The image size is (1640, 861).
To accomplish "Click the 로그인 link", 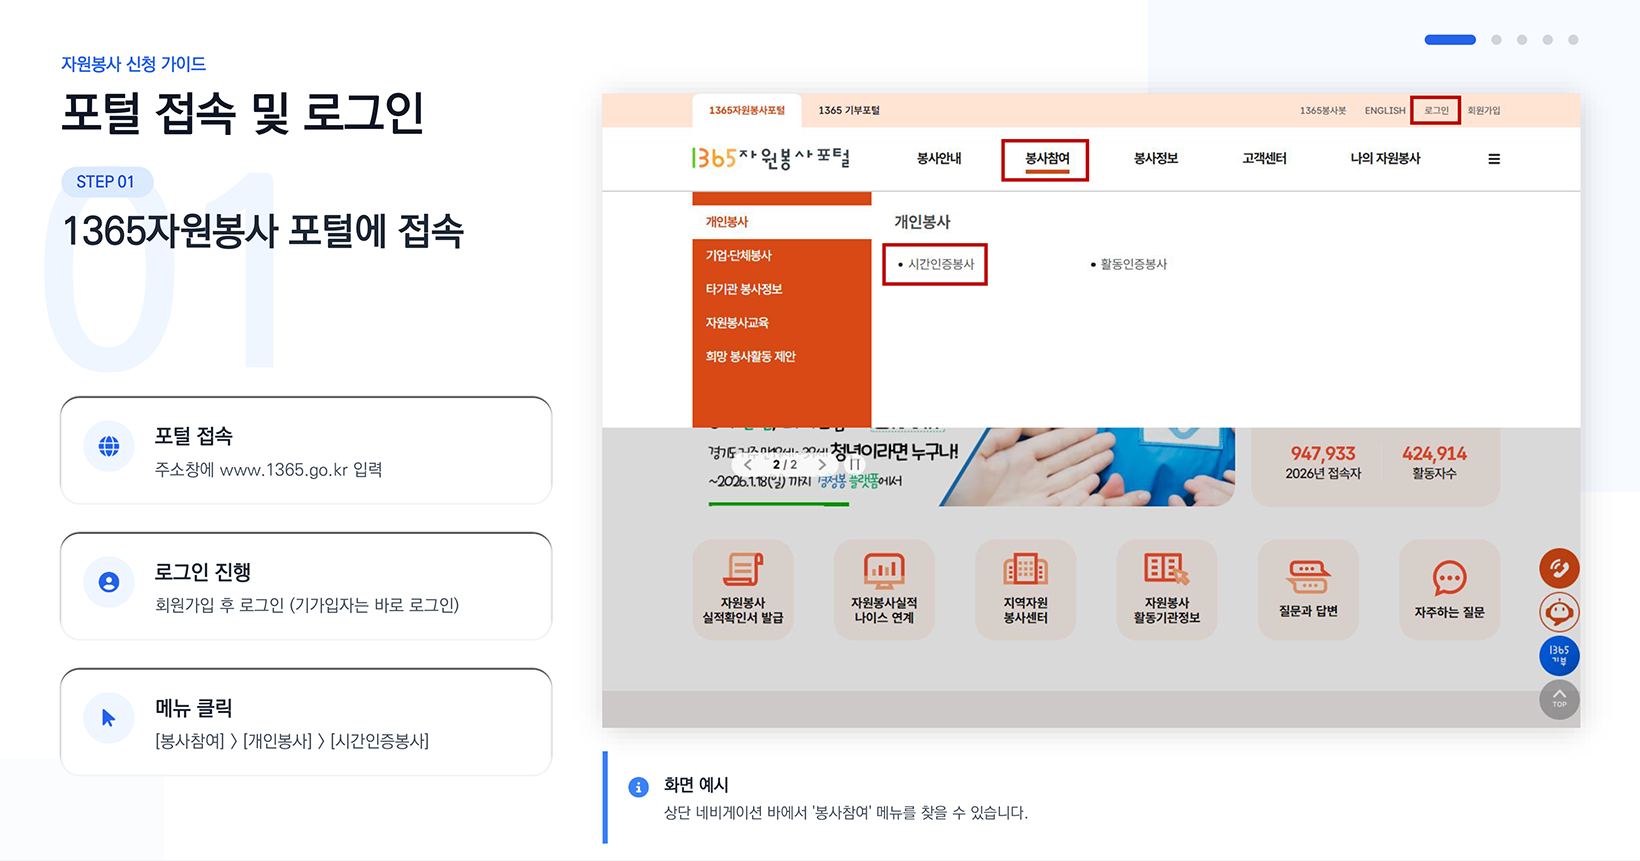I will 1436,111.
